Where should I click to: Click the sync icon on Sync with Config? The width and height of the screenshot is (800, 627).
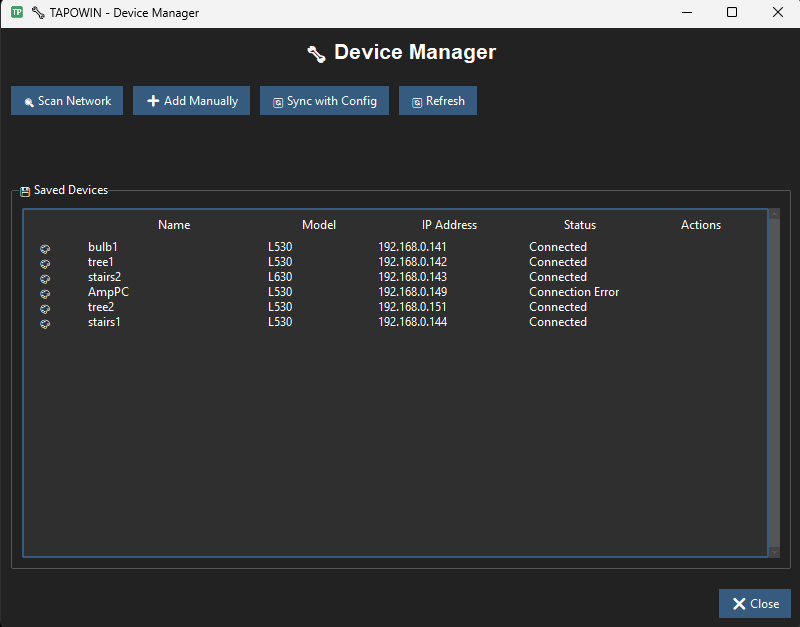pos(277,100)
